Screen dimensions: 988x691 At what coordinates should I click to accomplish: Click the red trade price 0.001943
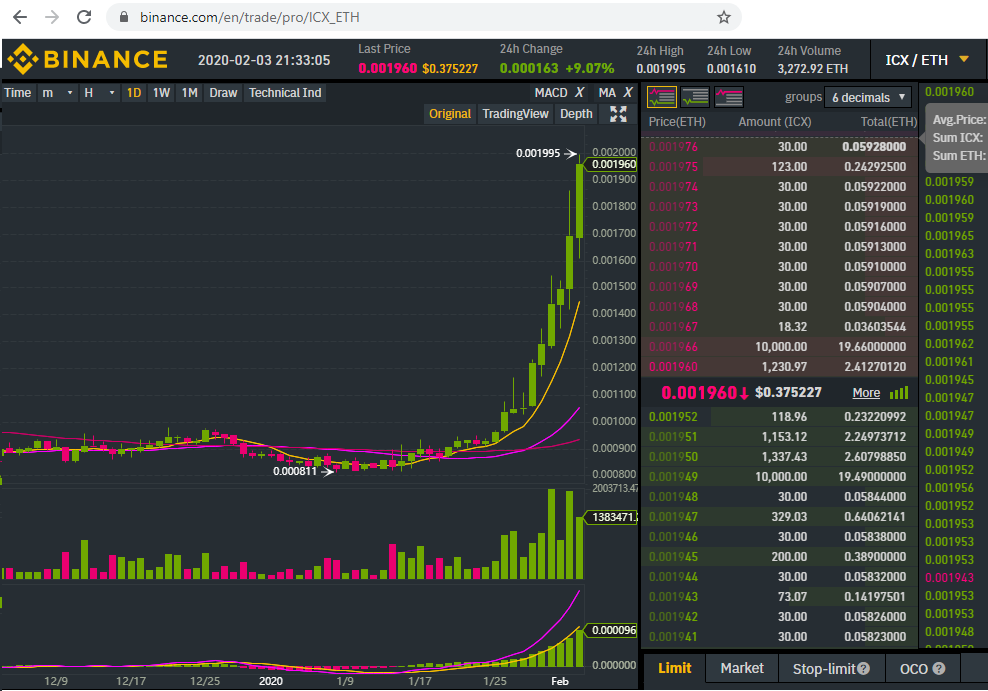coord(949,578)
